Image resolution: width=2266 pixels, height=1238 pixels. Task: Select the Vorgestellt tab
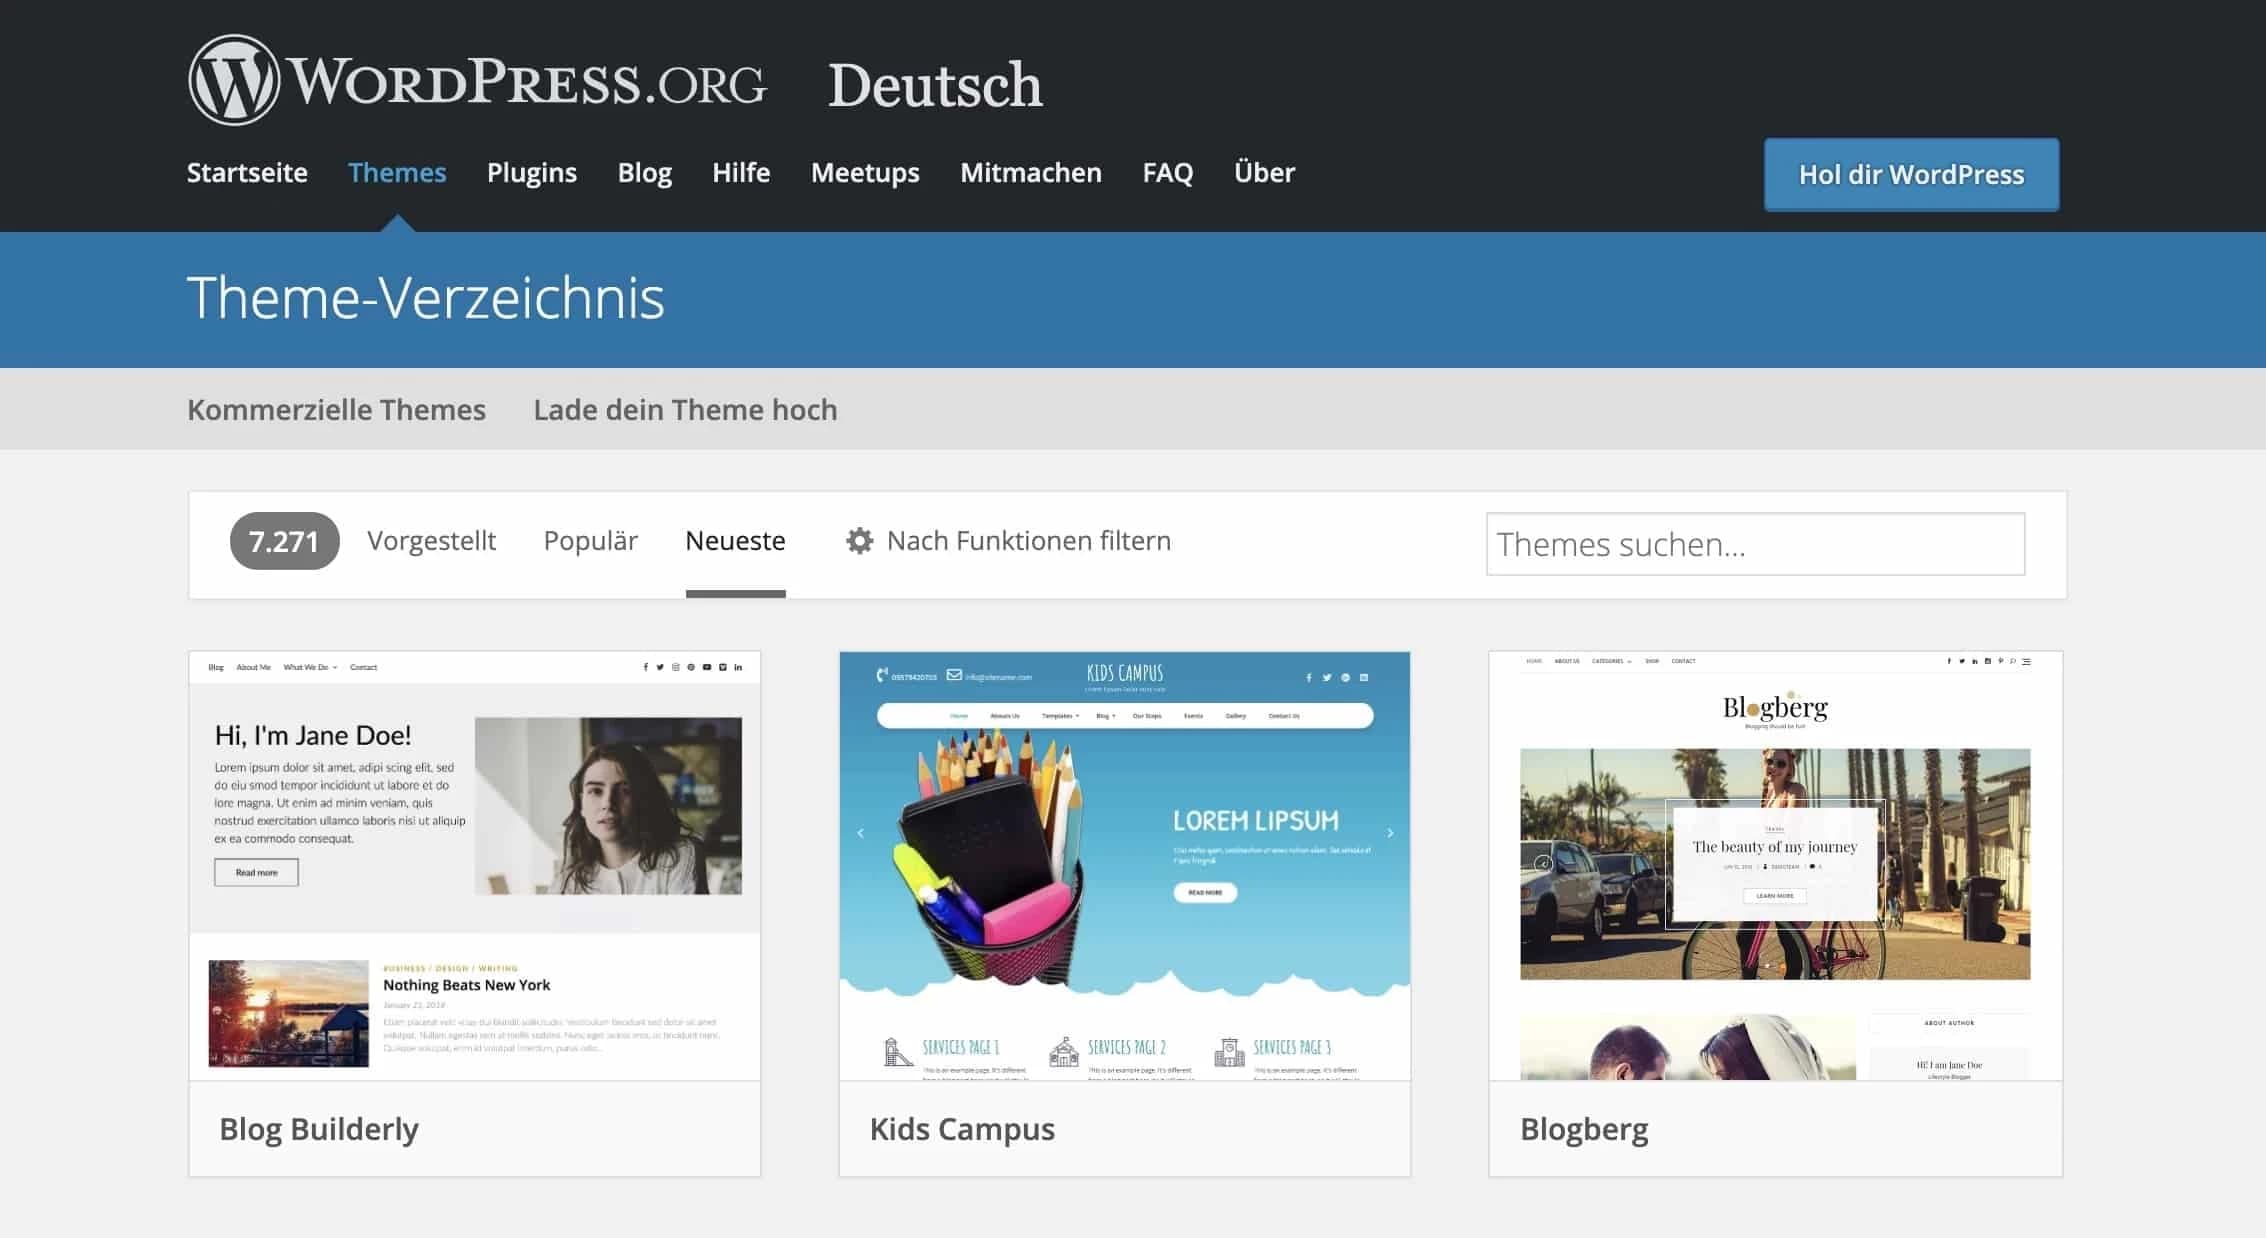click(432, 540)
